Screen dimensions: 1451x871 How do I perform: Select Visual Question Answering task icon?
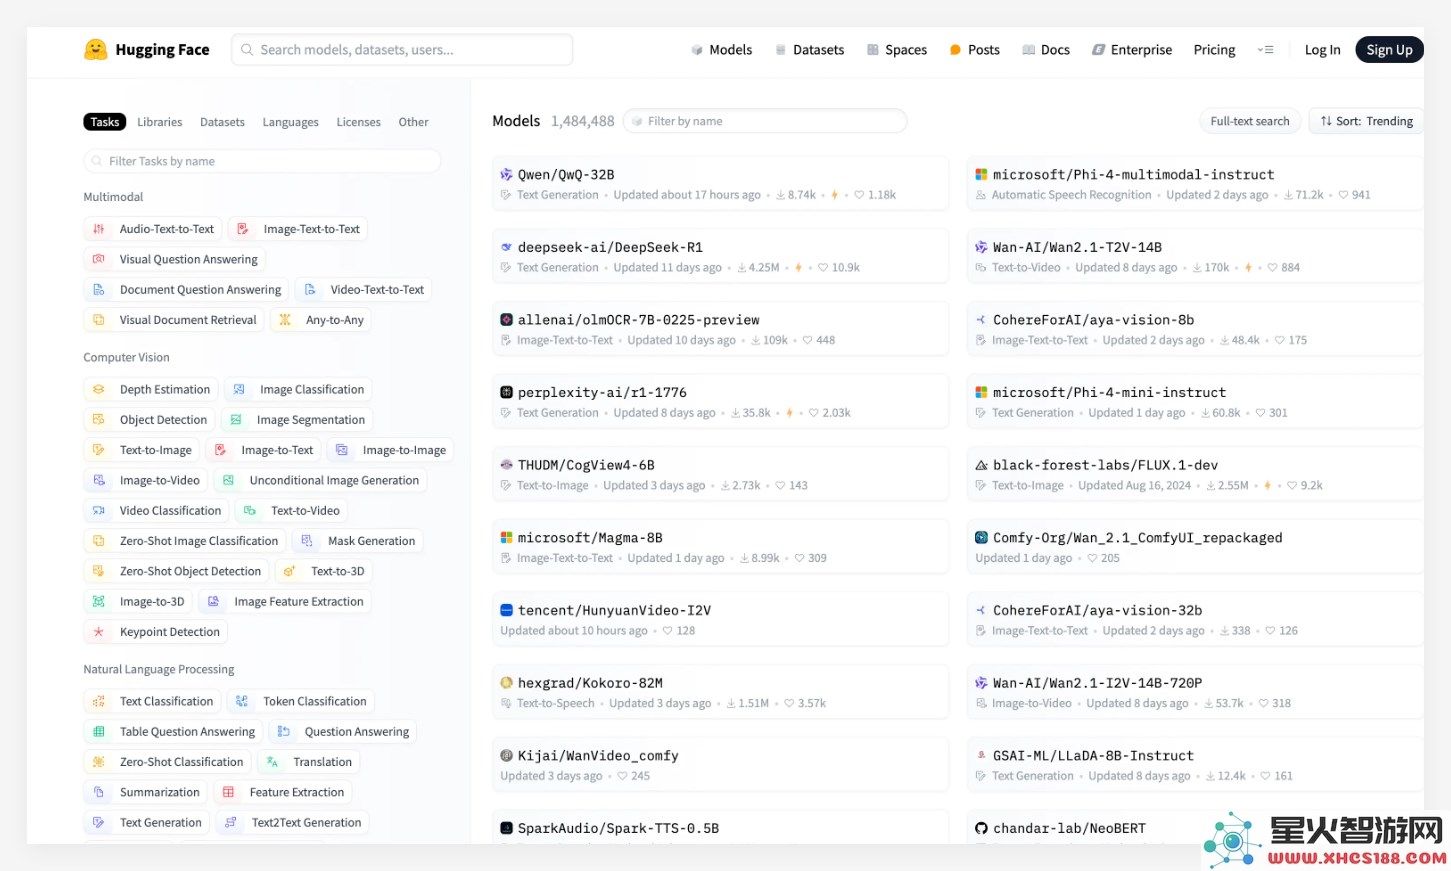pos(99,259)
